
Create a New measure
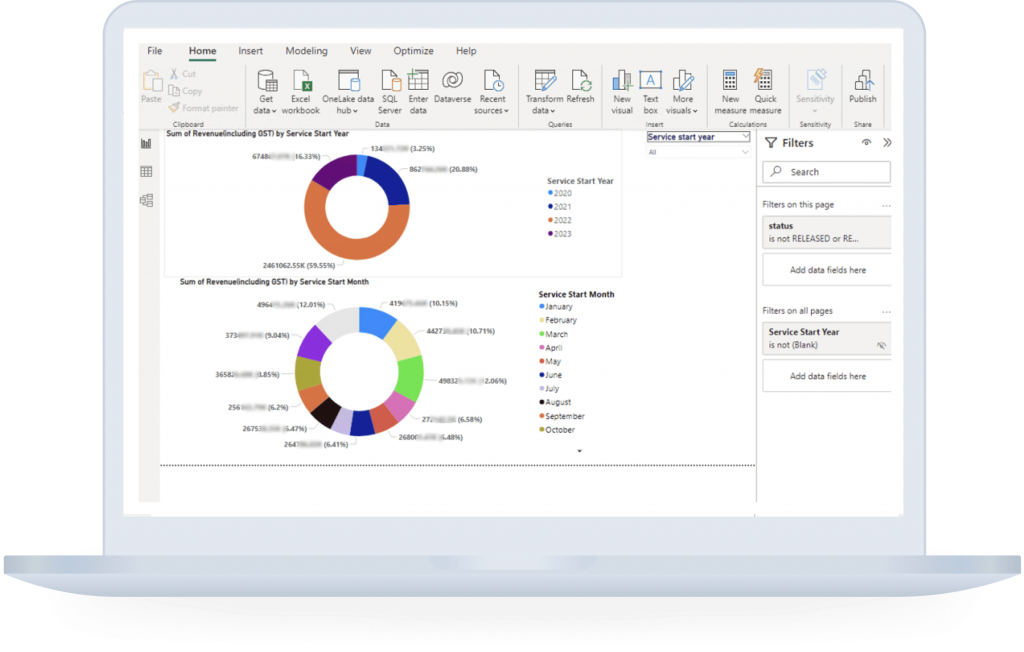pyautogui.click(x=730, y=92)
